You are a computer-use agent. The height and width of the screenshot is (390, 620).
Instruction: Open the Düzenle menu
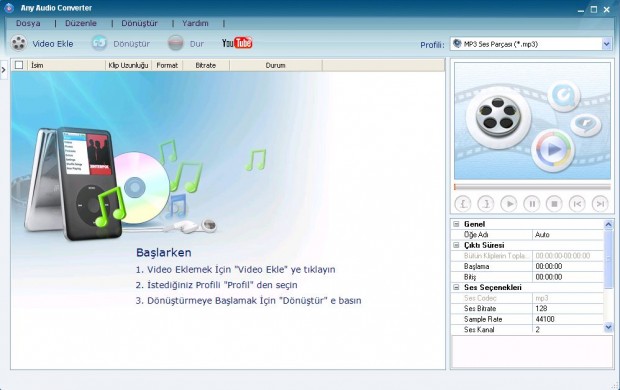pos(81,23)
